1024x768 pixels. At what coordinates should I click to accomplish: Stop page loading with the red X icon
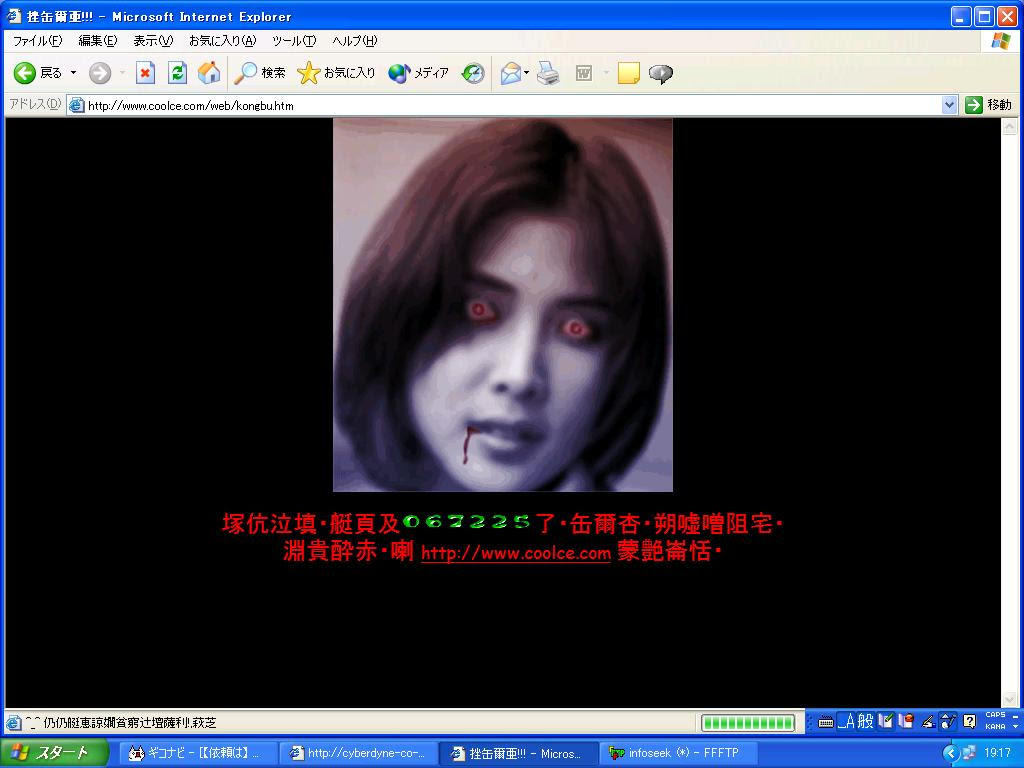(145, 73)
